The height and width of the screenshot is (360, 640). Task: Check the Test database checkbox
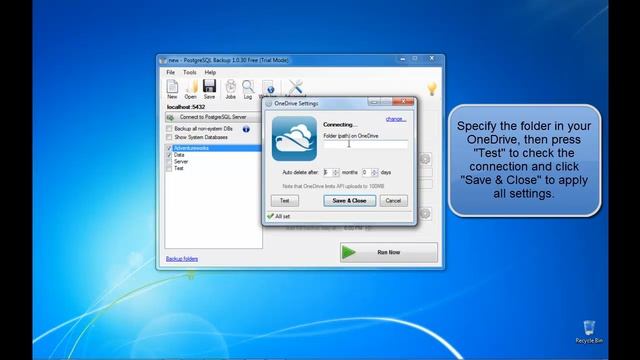click(x=169, y=168)
